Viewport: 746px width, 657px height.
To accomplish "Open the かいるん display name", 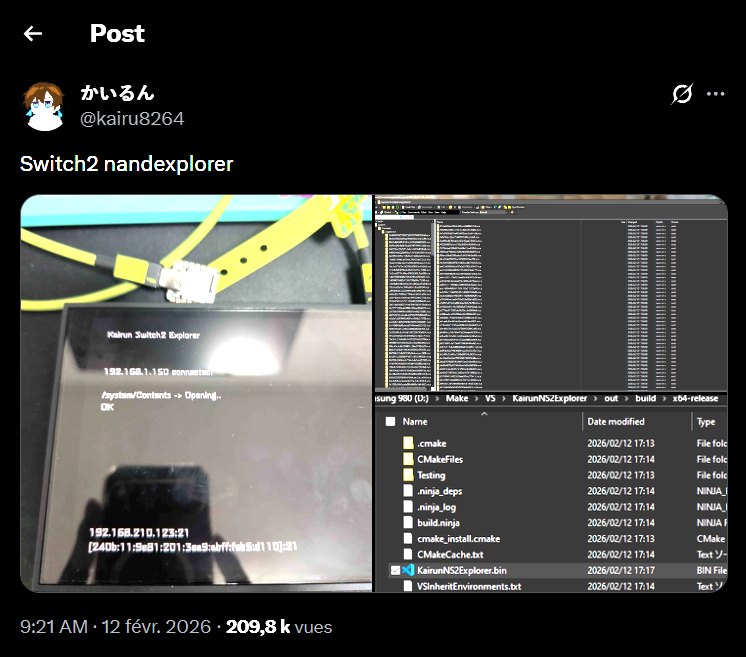I will pos(117,93).
